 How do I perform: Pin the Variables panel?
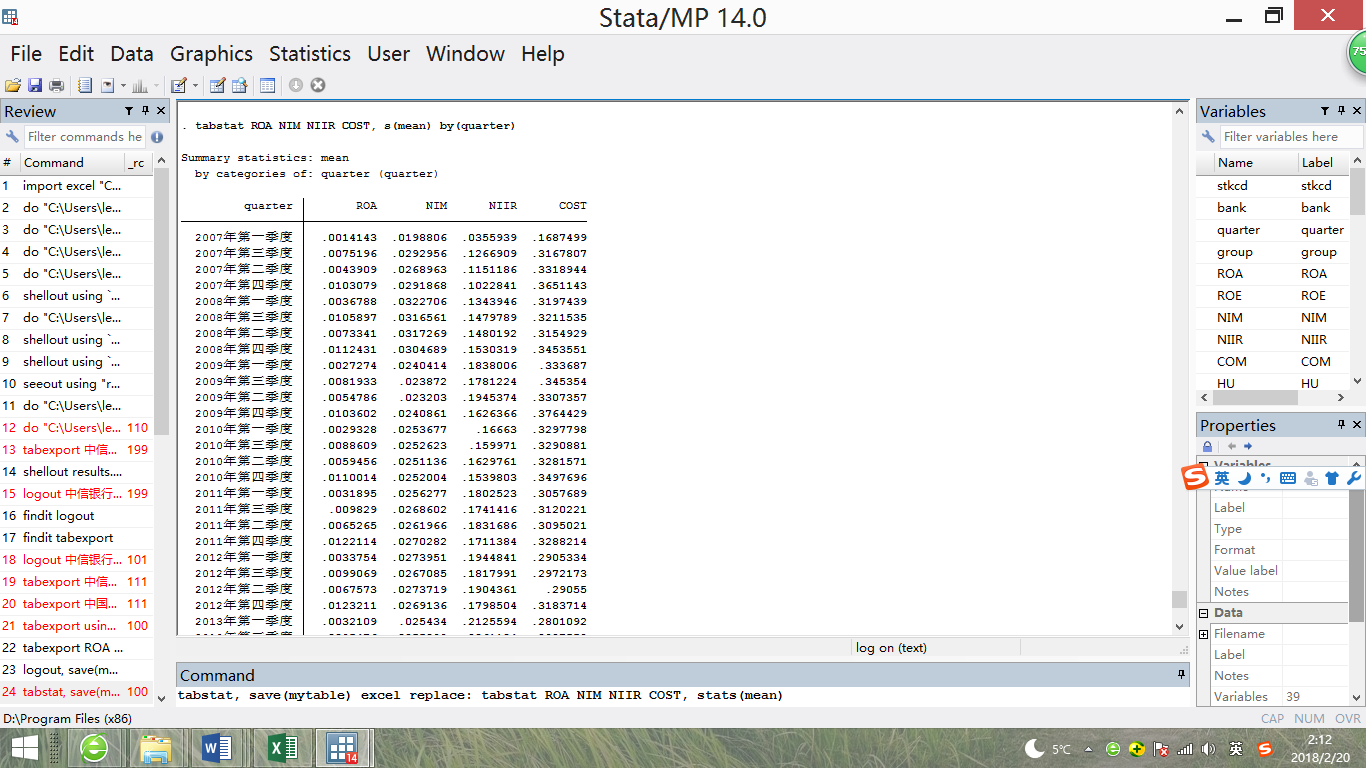click(x=1342, y=111)
